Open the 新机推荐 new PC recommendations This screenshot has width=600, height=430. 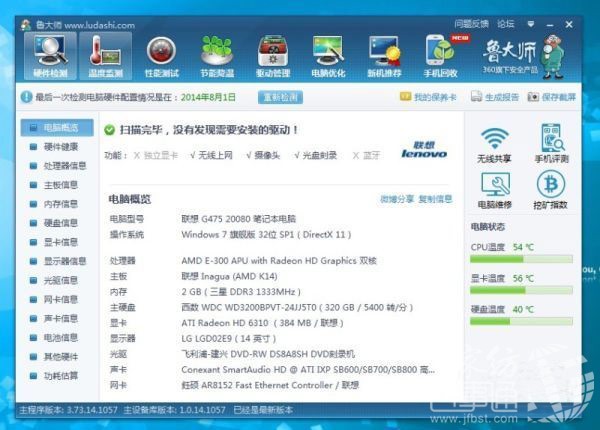click(x=384, y=57)
